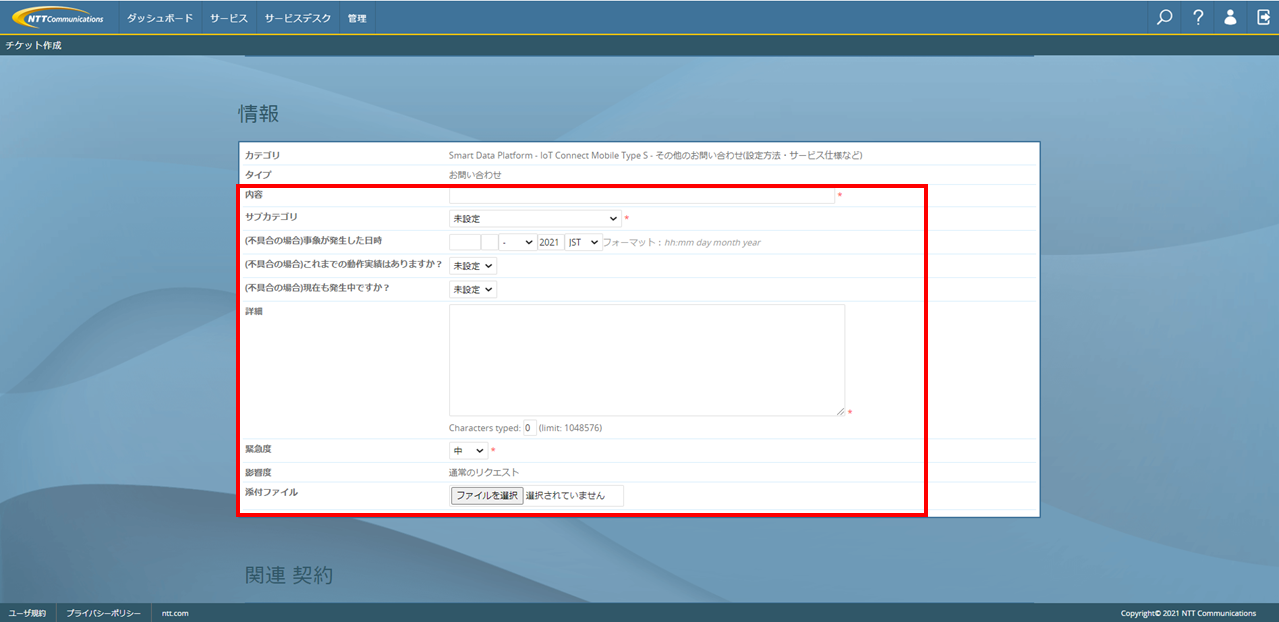Open the 緊急度 dropdown set to 中
The width and height of the screenshot is (1279, 622).
click(x=468, y=451)
